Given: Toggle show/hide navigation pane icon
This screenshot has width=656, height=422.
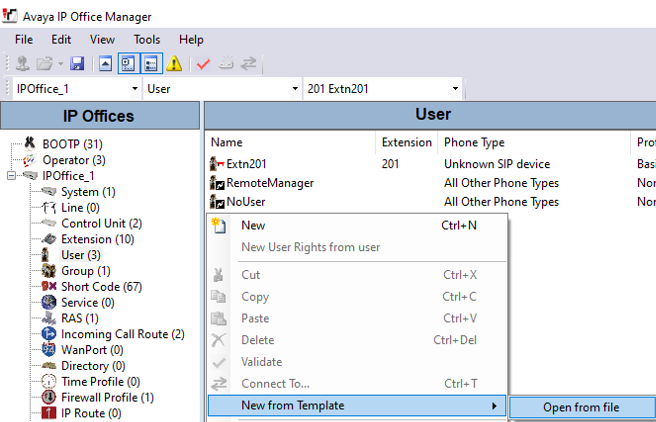Looking at the screenshot, I should (128, 64).
